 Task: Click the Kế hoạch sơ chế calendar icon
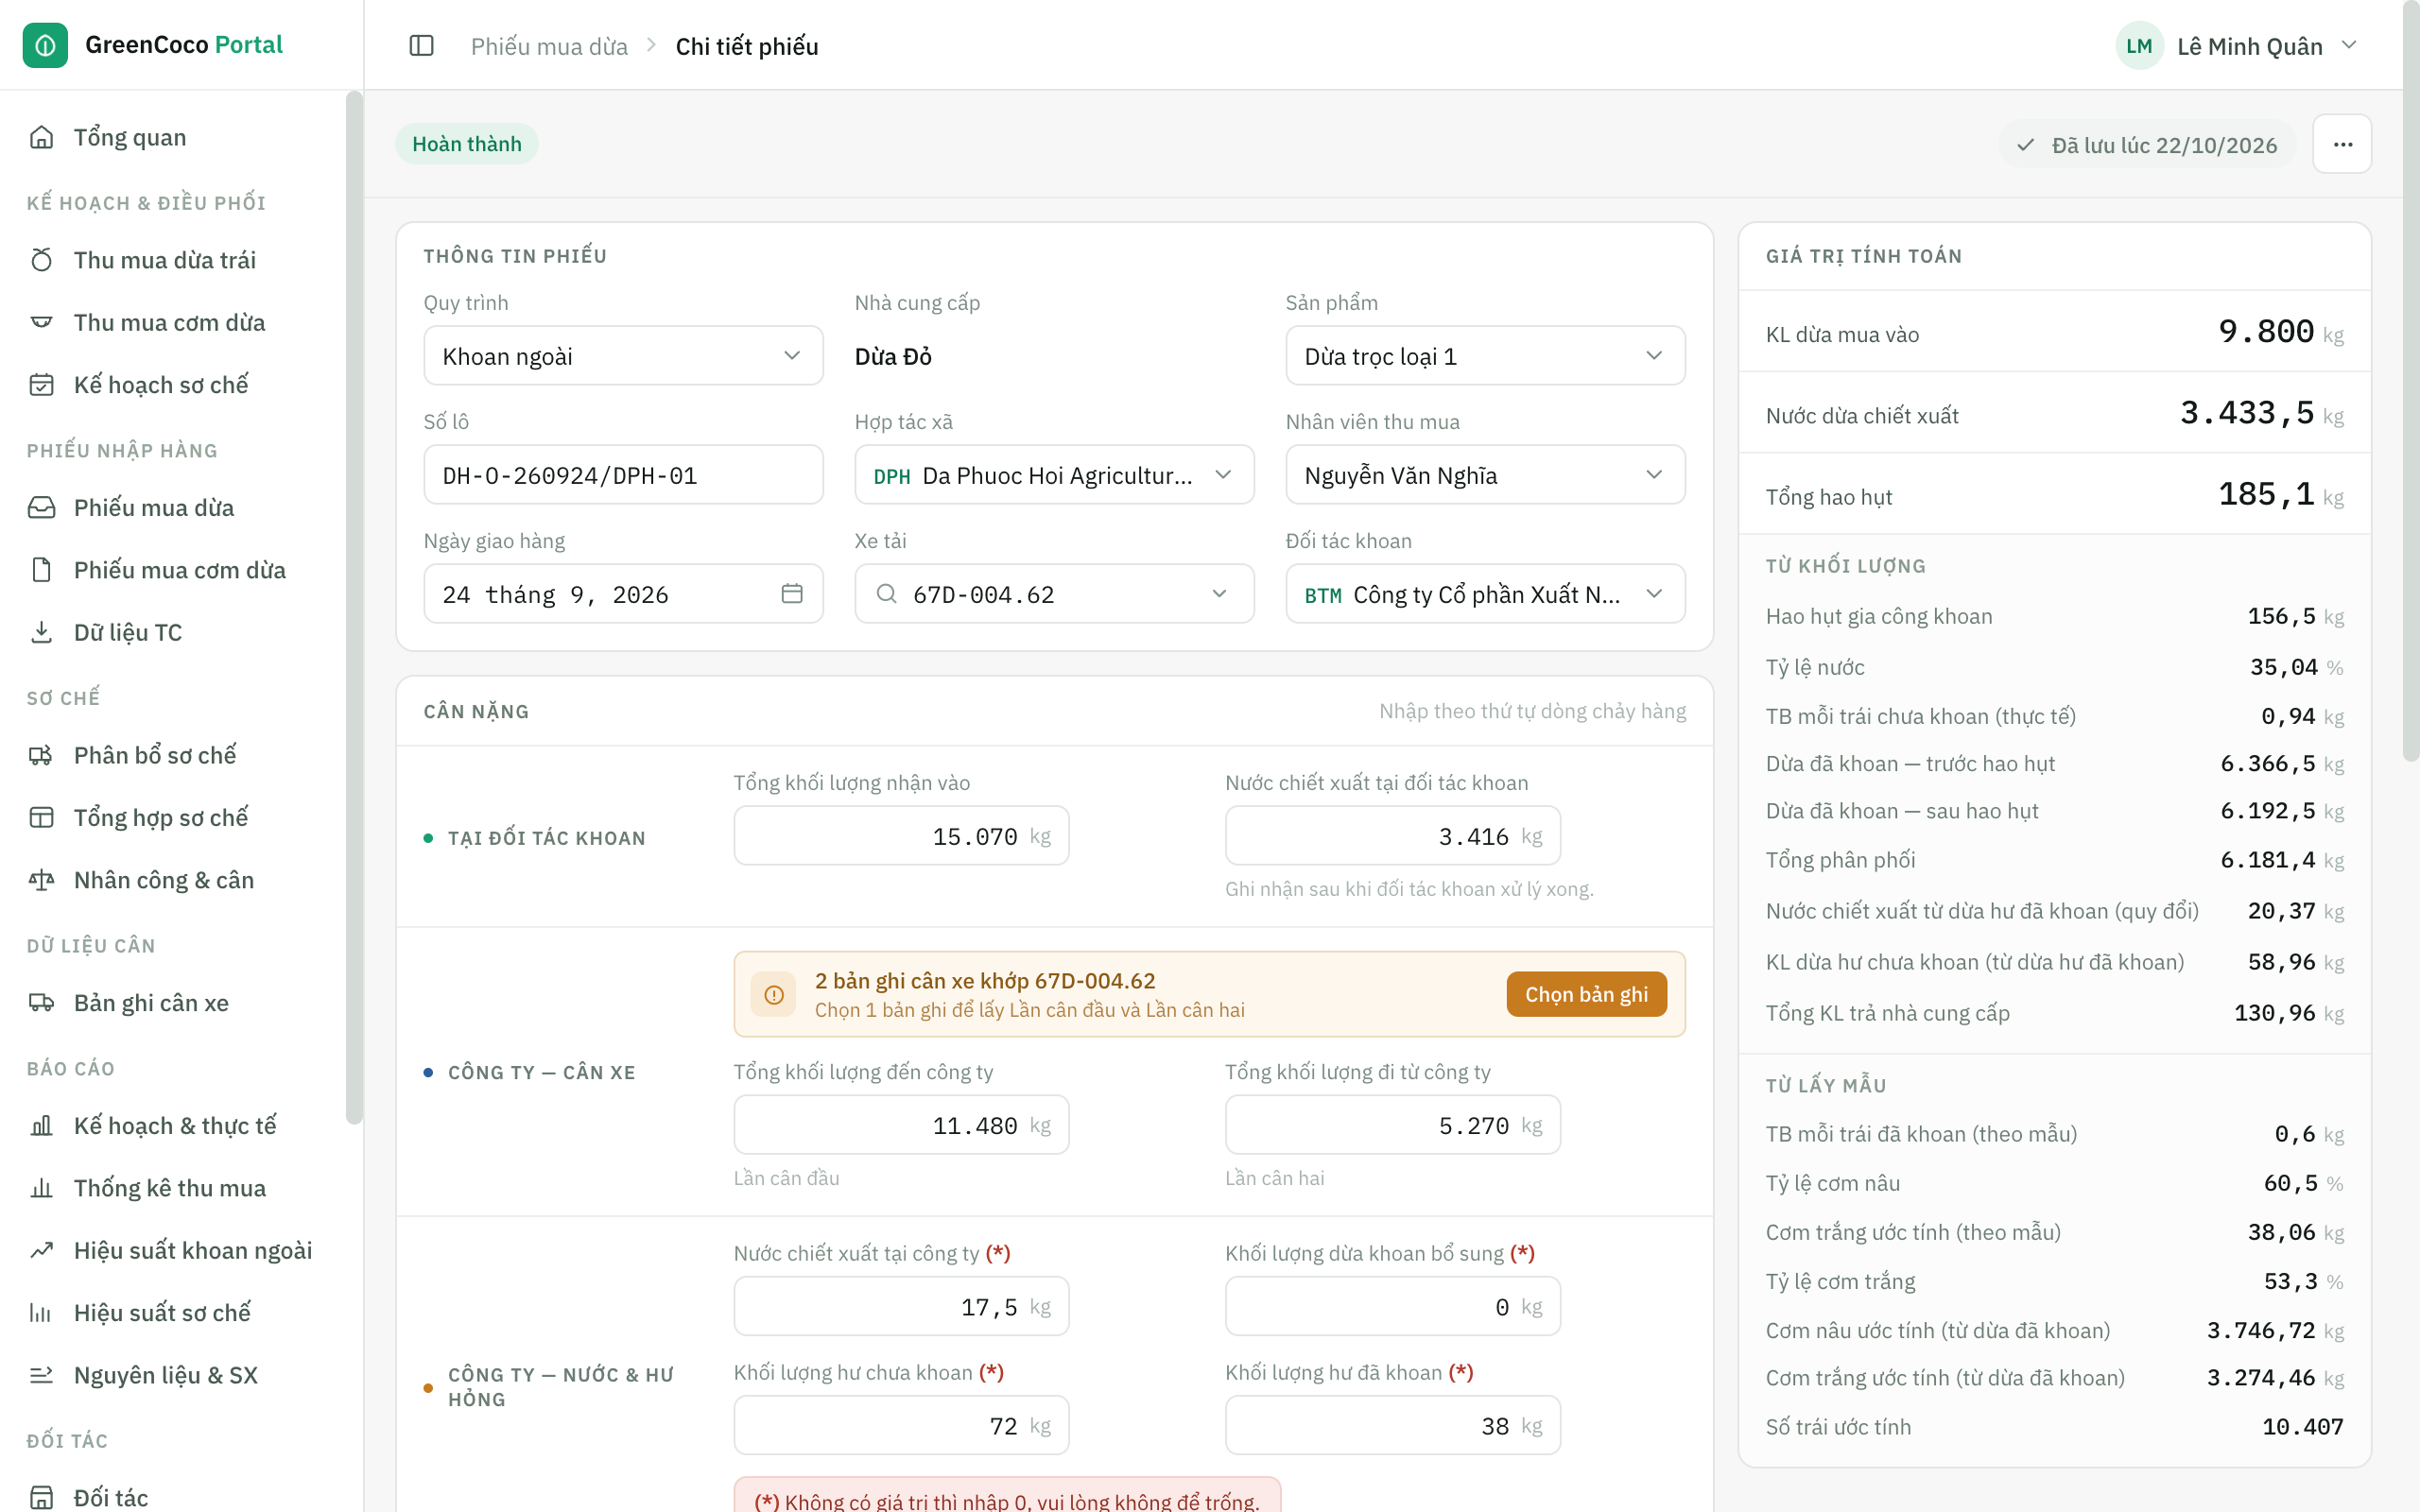pyautogui.click(x=41, y=385)
